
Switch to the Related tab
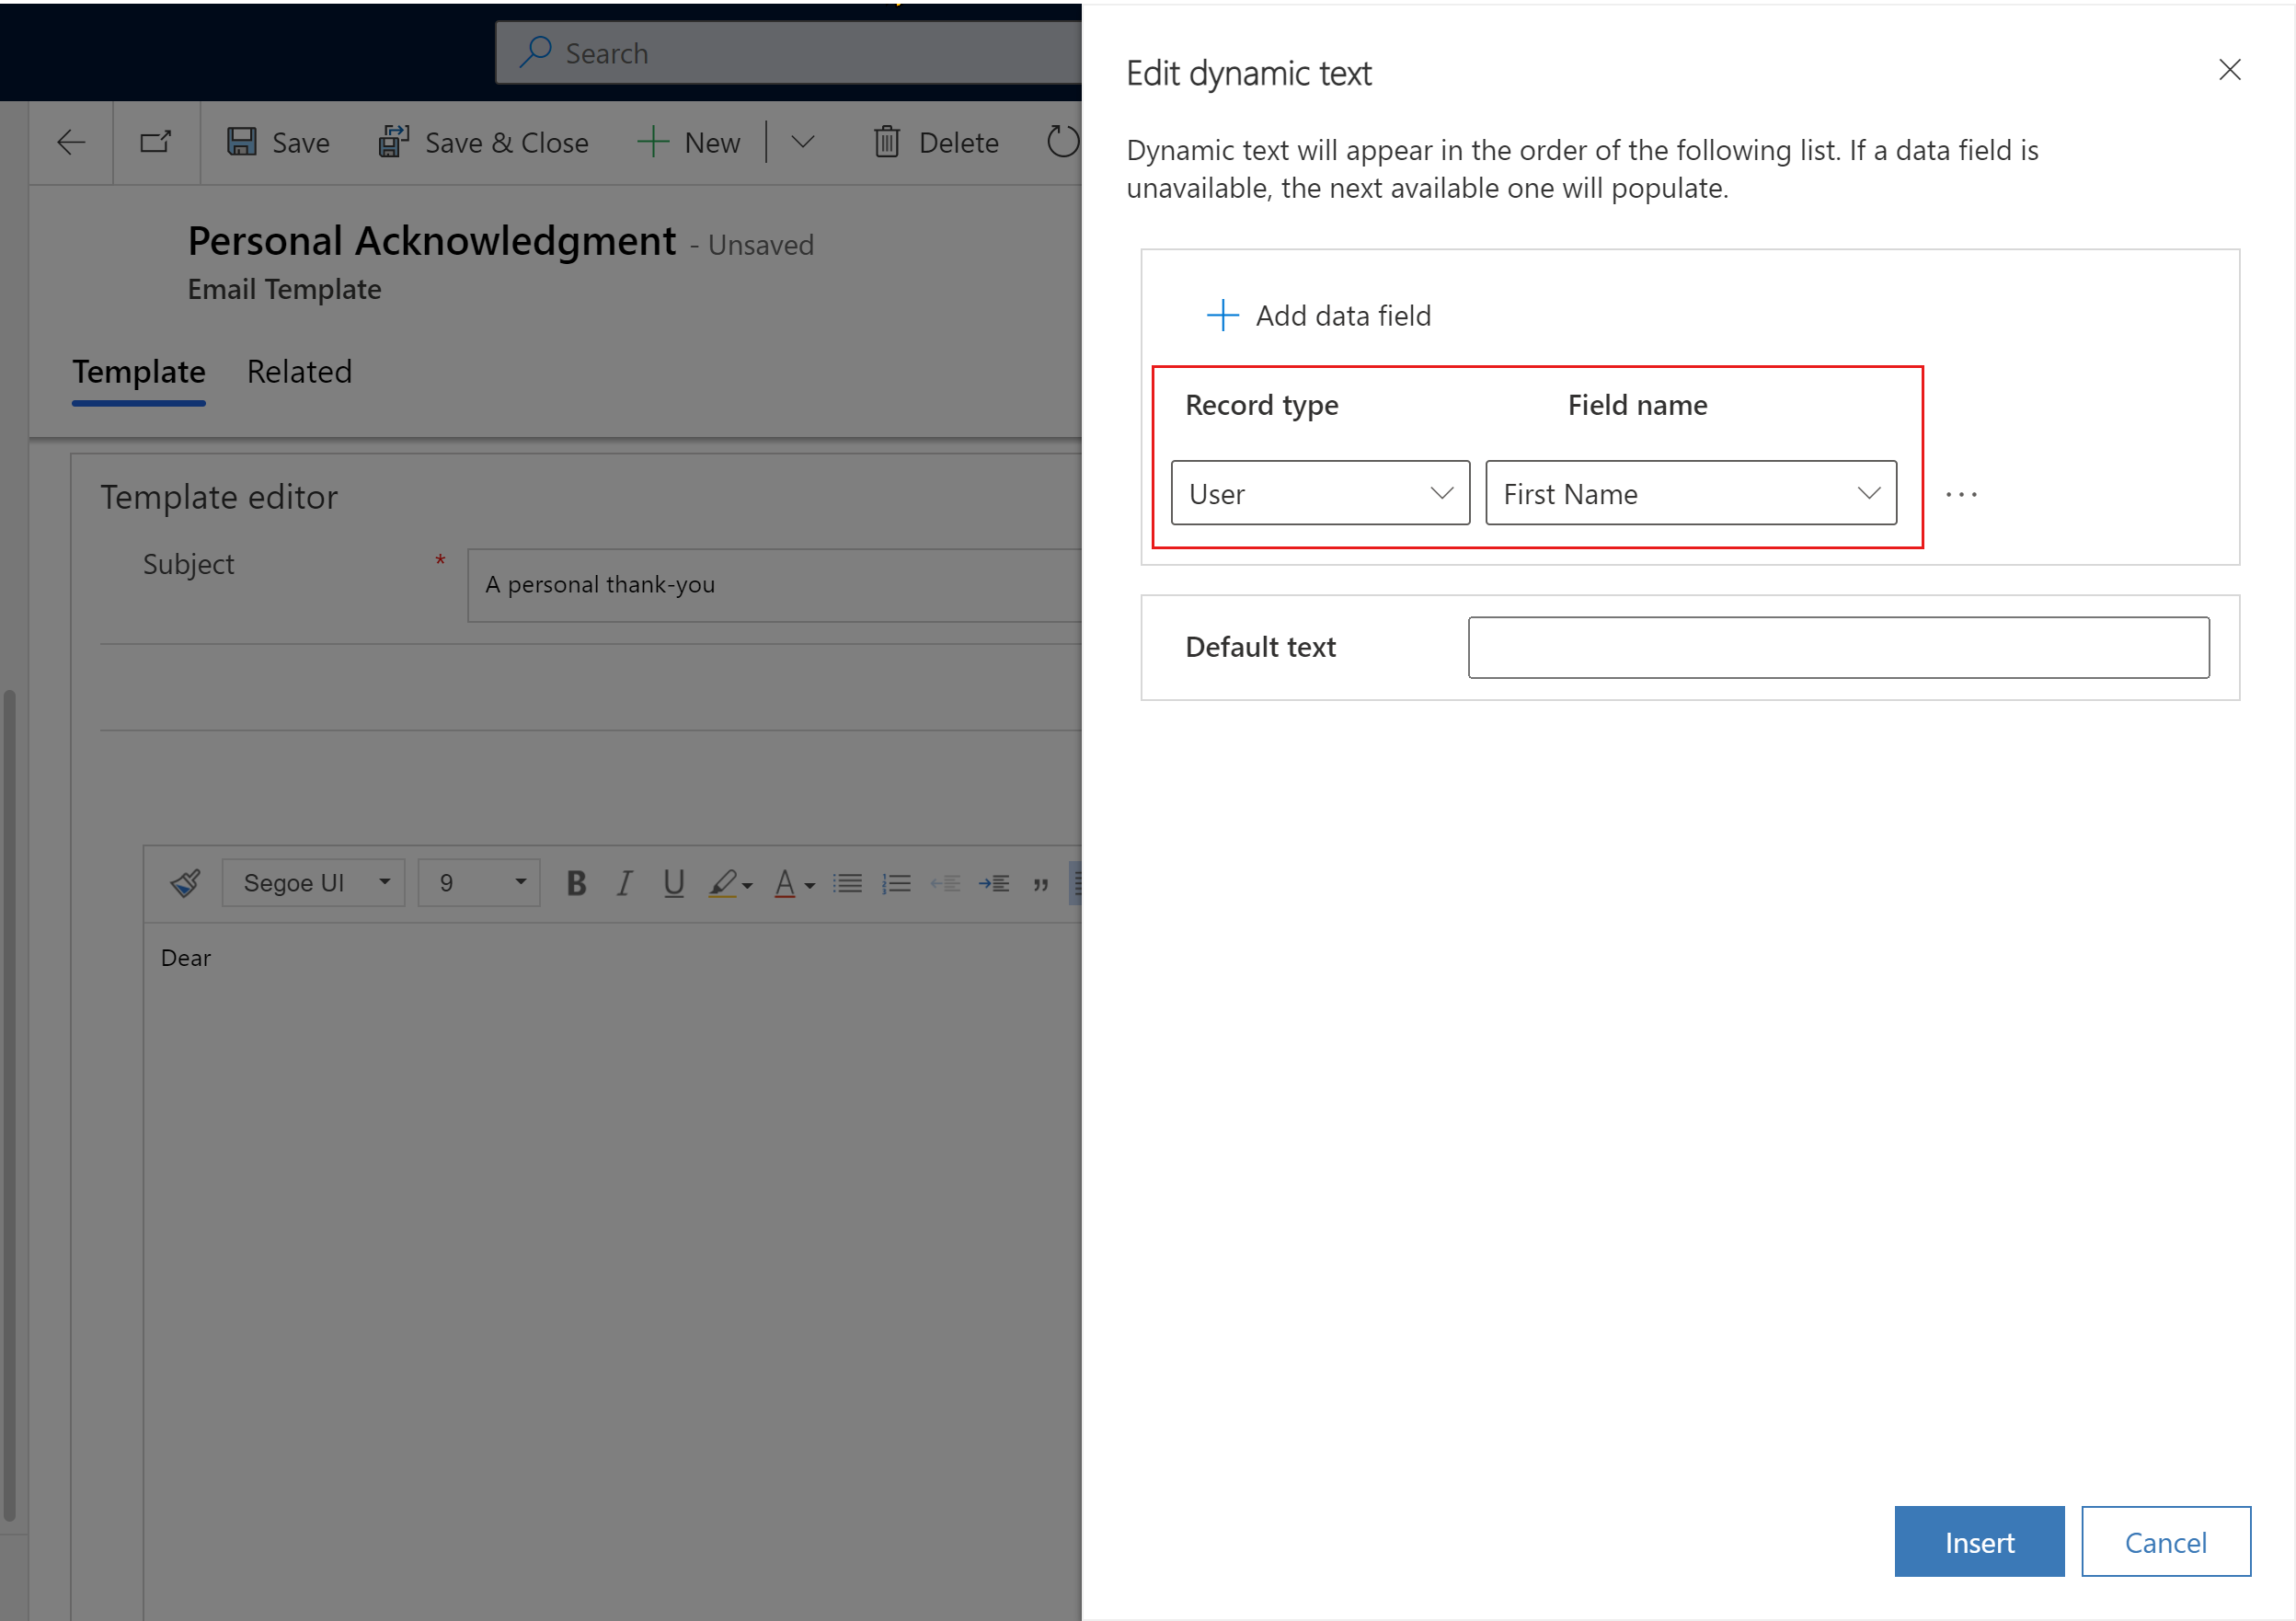tap(298, 370)
